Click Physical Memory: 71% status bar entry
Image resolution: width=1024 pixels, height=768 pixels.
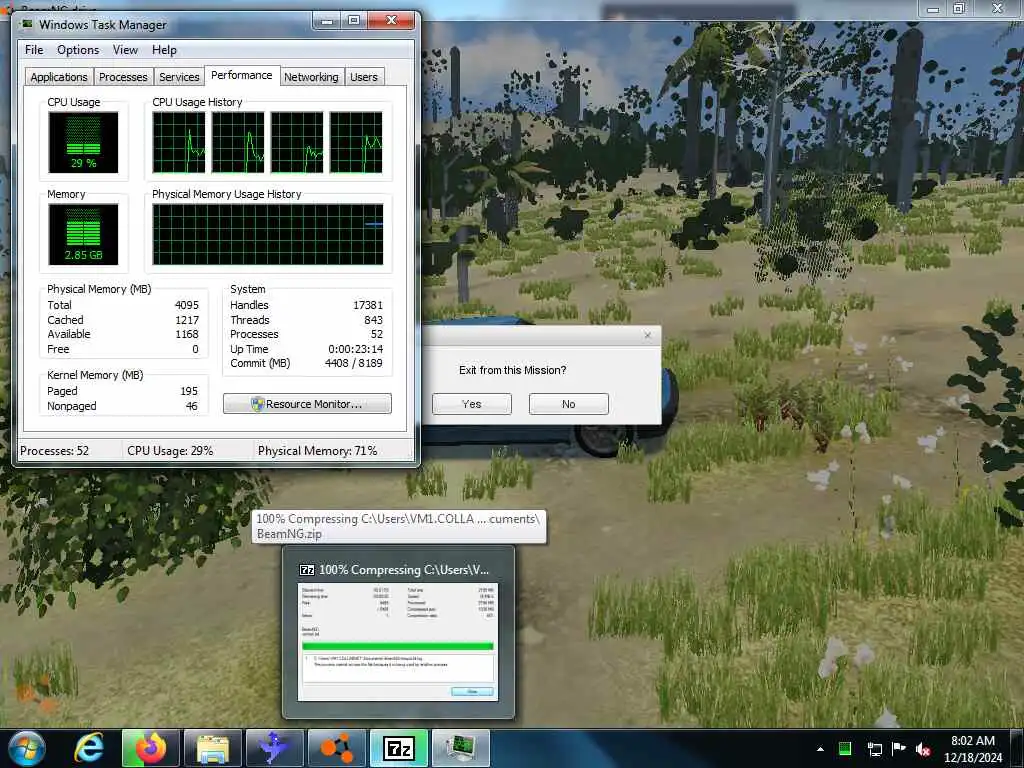(x=317, y=451)
